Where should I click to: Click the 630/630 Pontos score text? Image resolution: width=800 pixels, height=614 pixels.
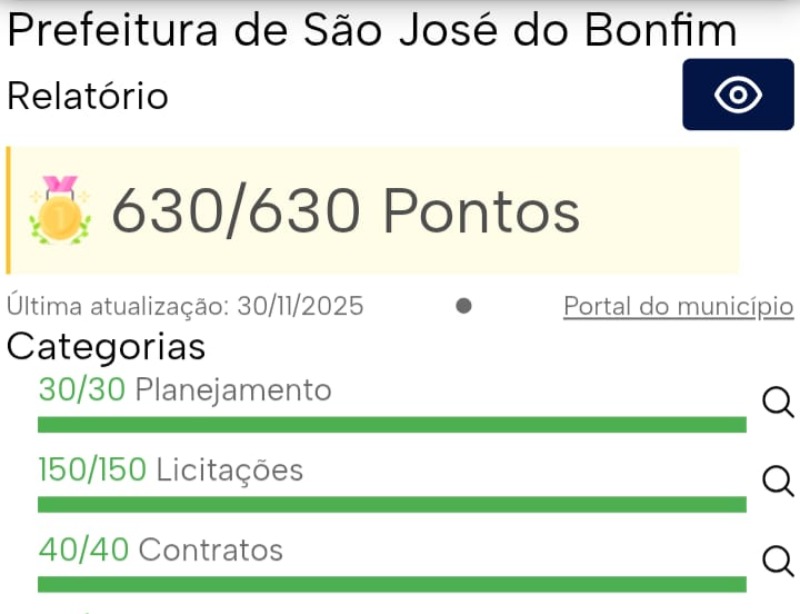[x=345, y=211]
